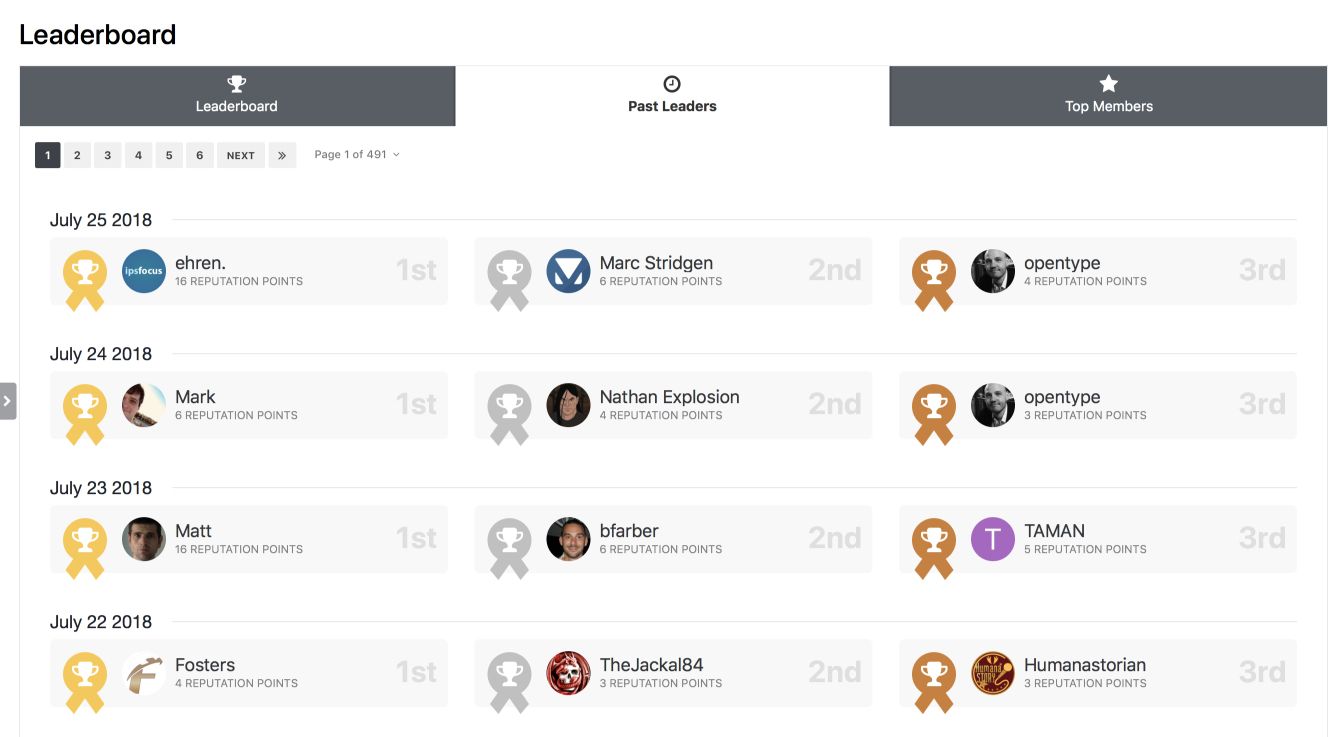Open Matt's profile name link
Image resolution: width=1344 pixels, height=737 pixels.
[193, 531]
